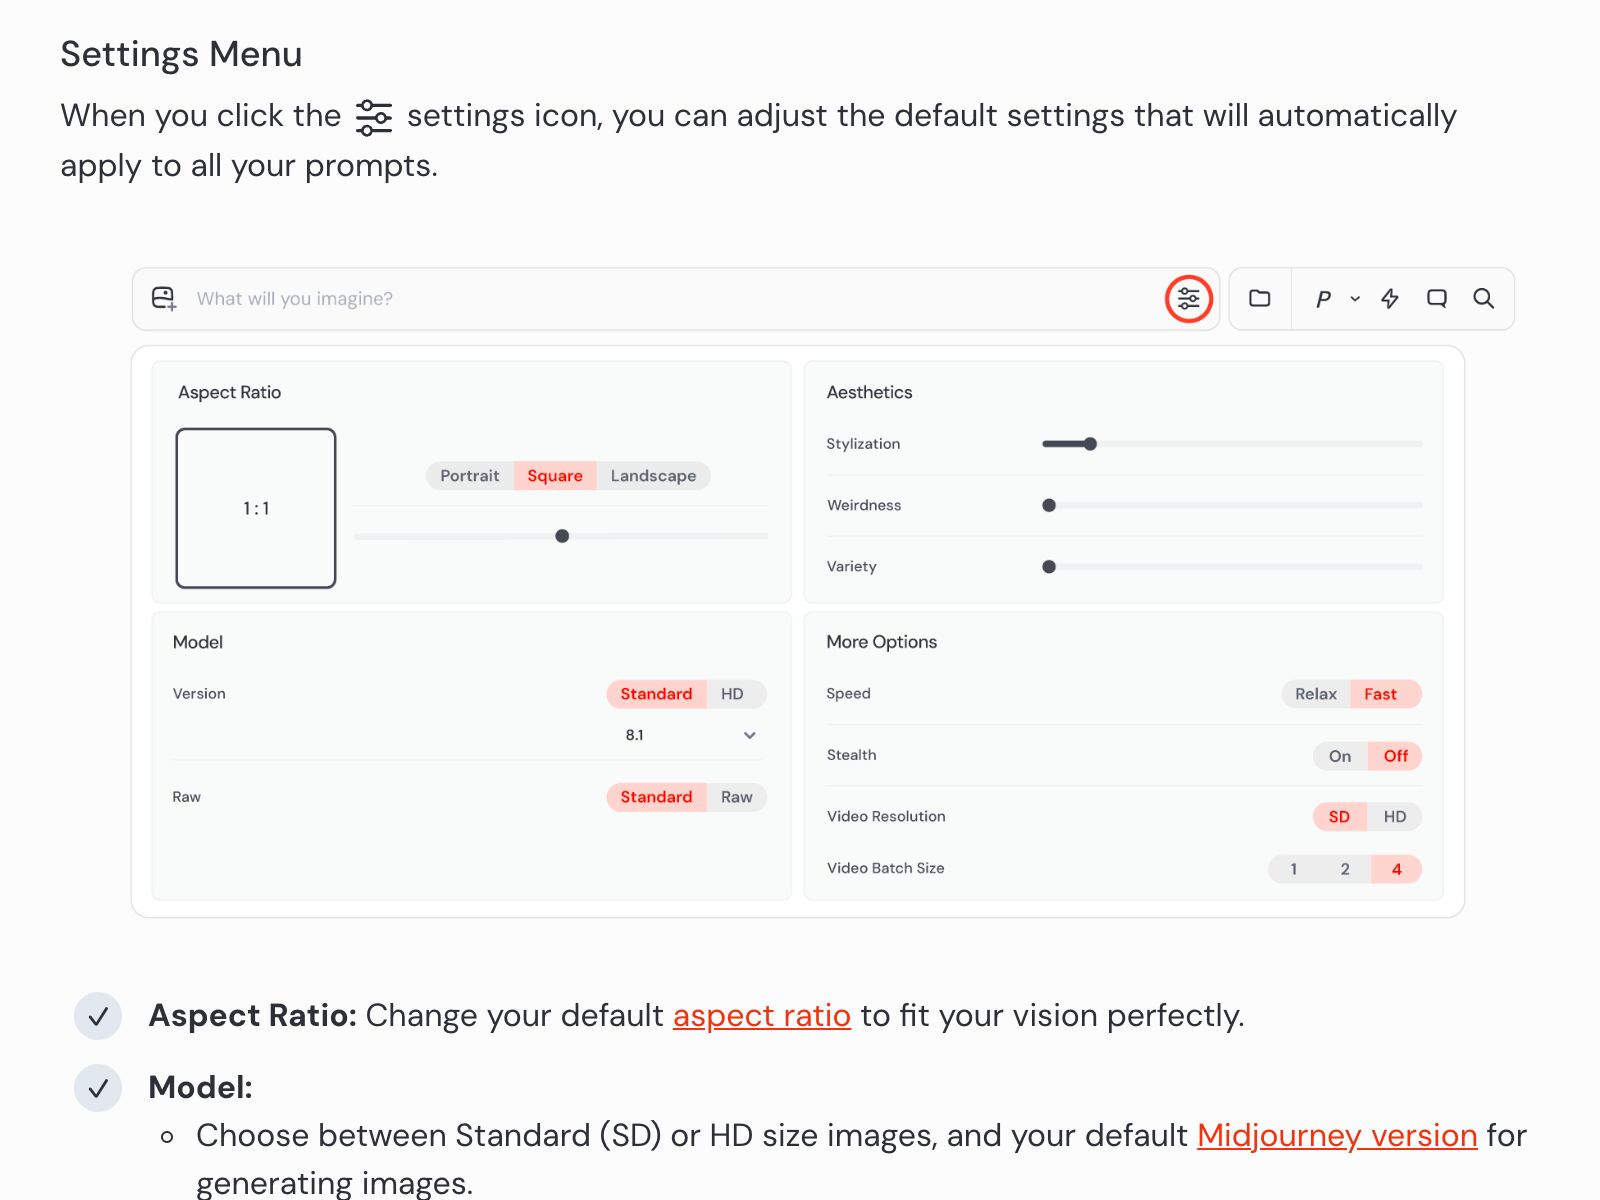Choose HD under Version
Image resolution: width=1600 pixels, height=1200 pixels.
click(x=736, y=694)
